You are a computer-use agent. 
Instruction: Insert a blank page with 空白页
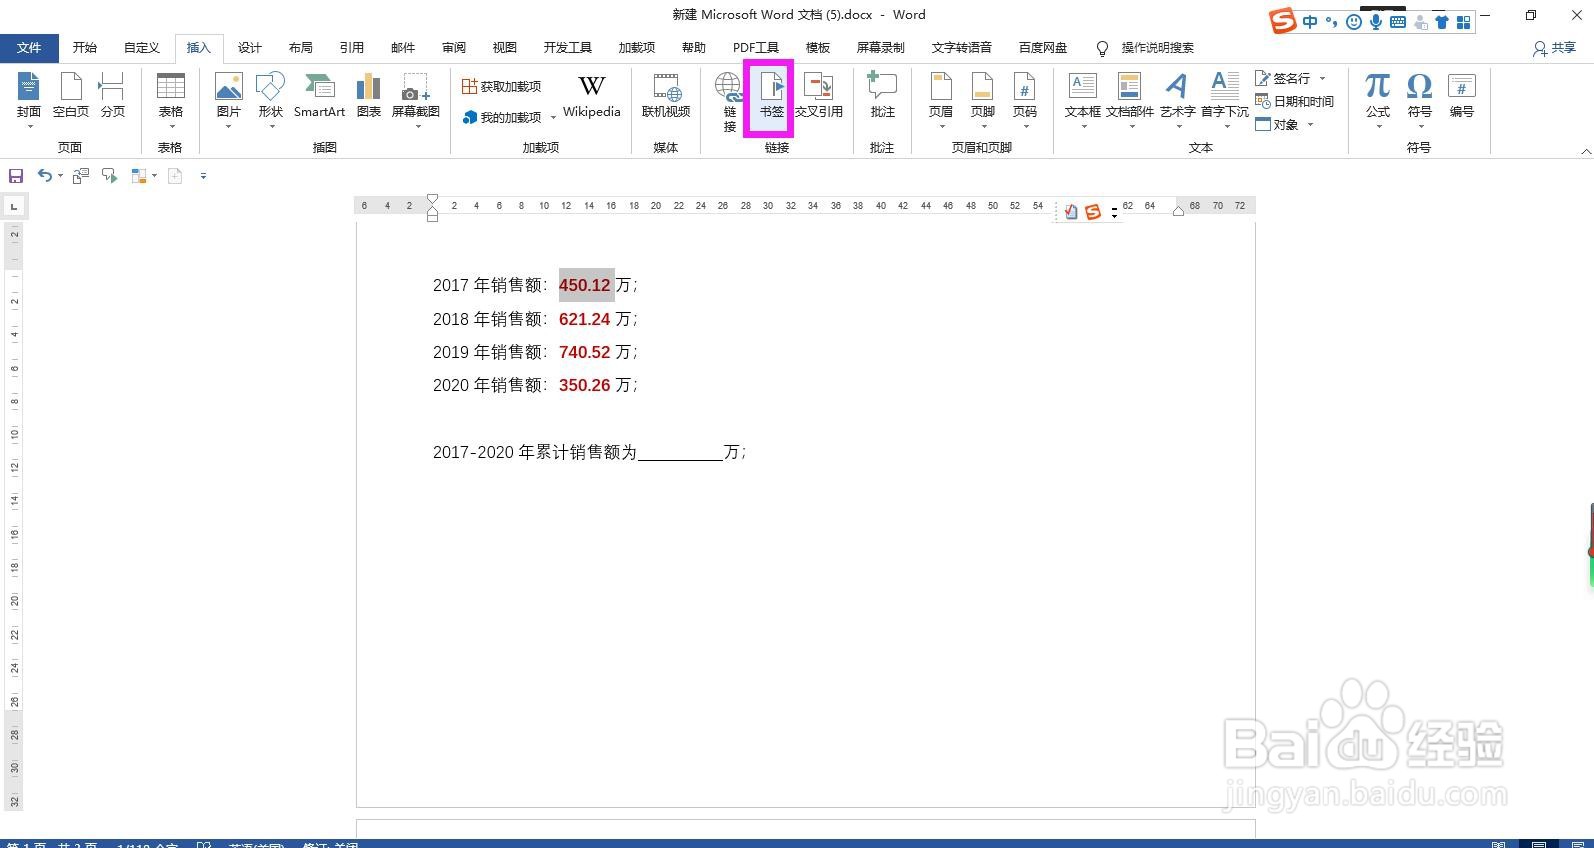coord(71,97)
